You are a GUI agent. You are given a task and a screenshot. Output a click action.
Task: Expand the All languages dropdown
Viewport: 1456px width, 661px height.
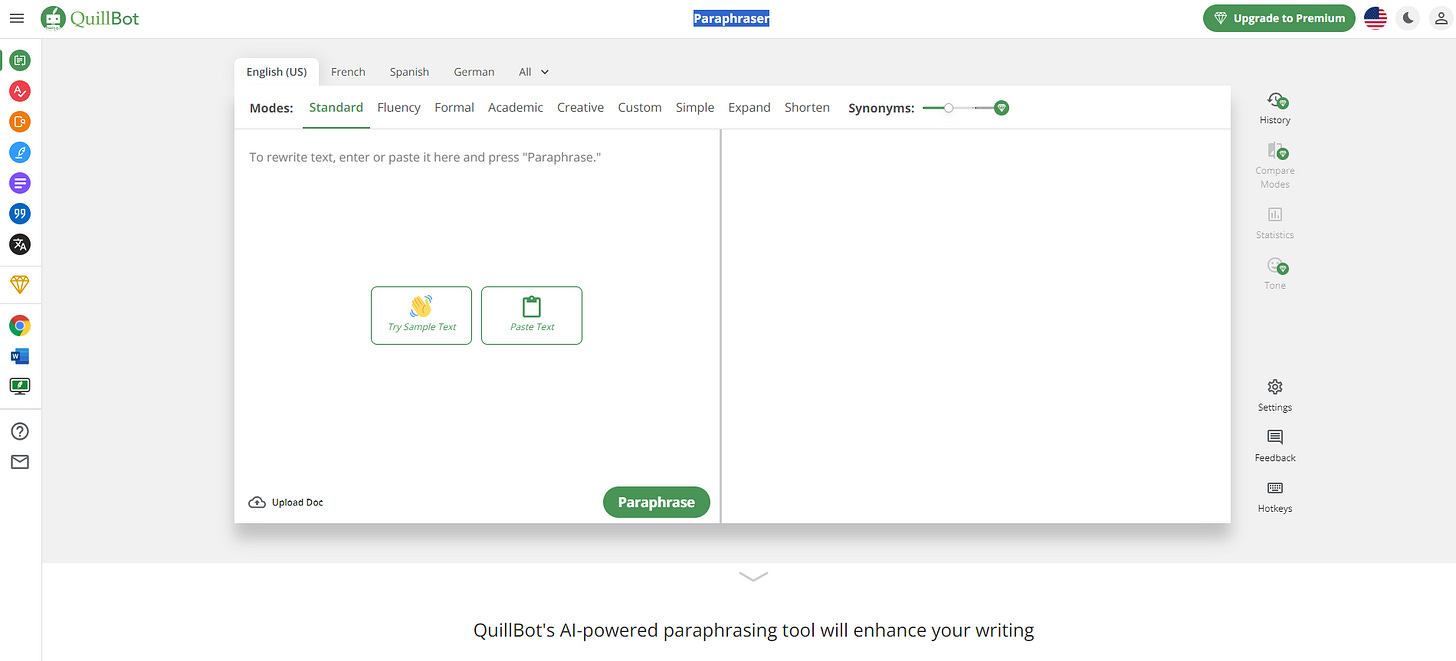tap(534, 72)
